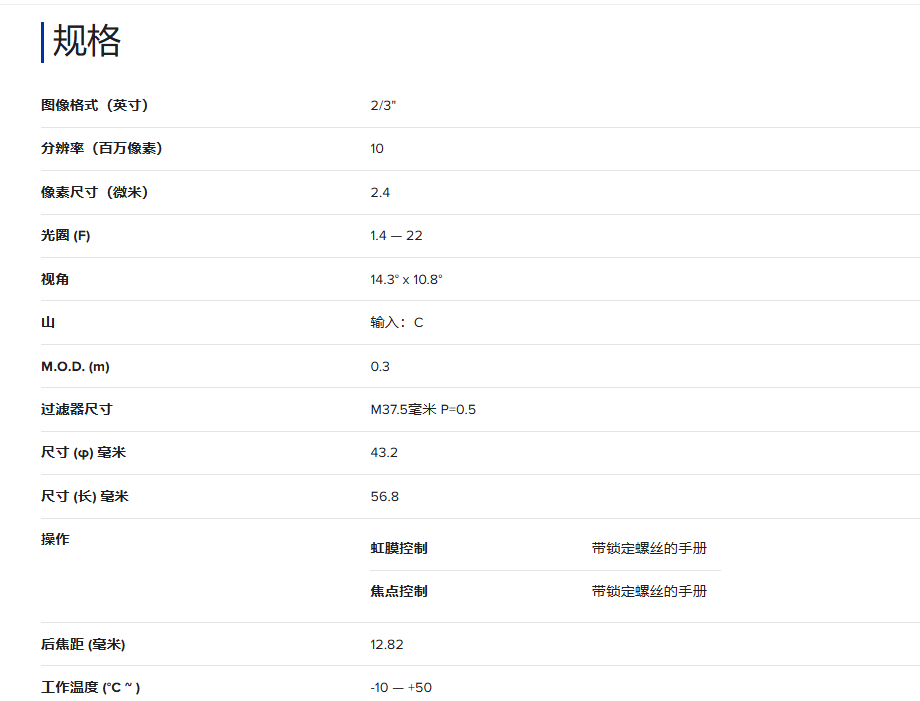Select the 14.3° x 10.8° value
The image size is (920, 701).
(406, 279)
